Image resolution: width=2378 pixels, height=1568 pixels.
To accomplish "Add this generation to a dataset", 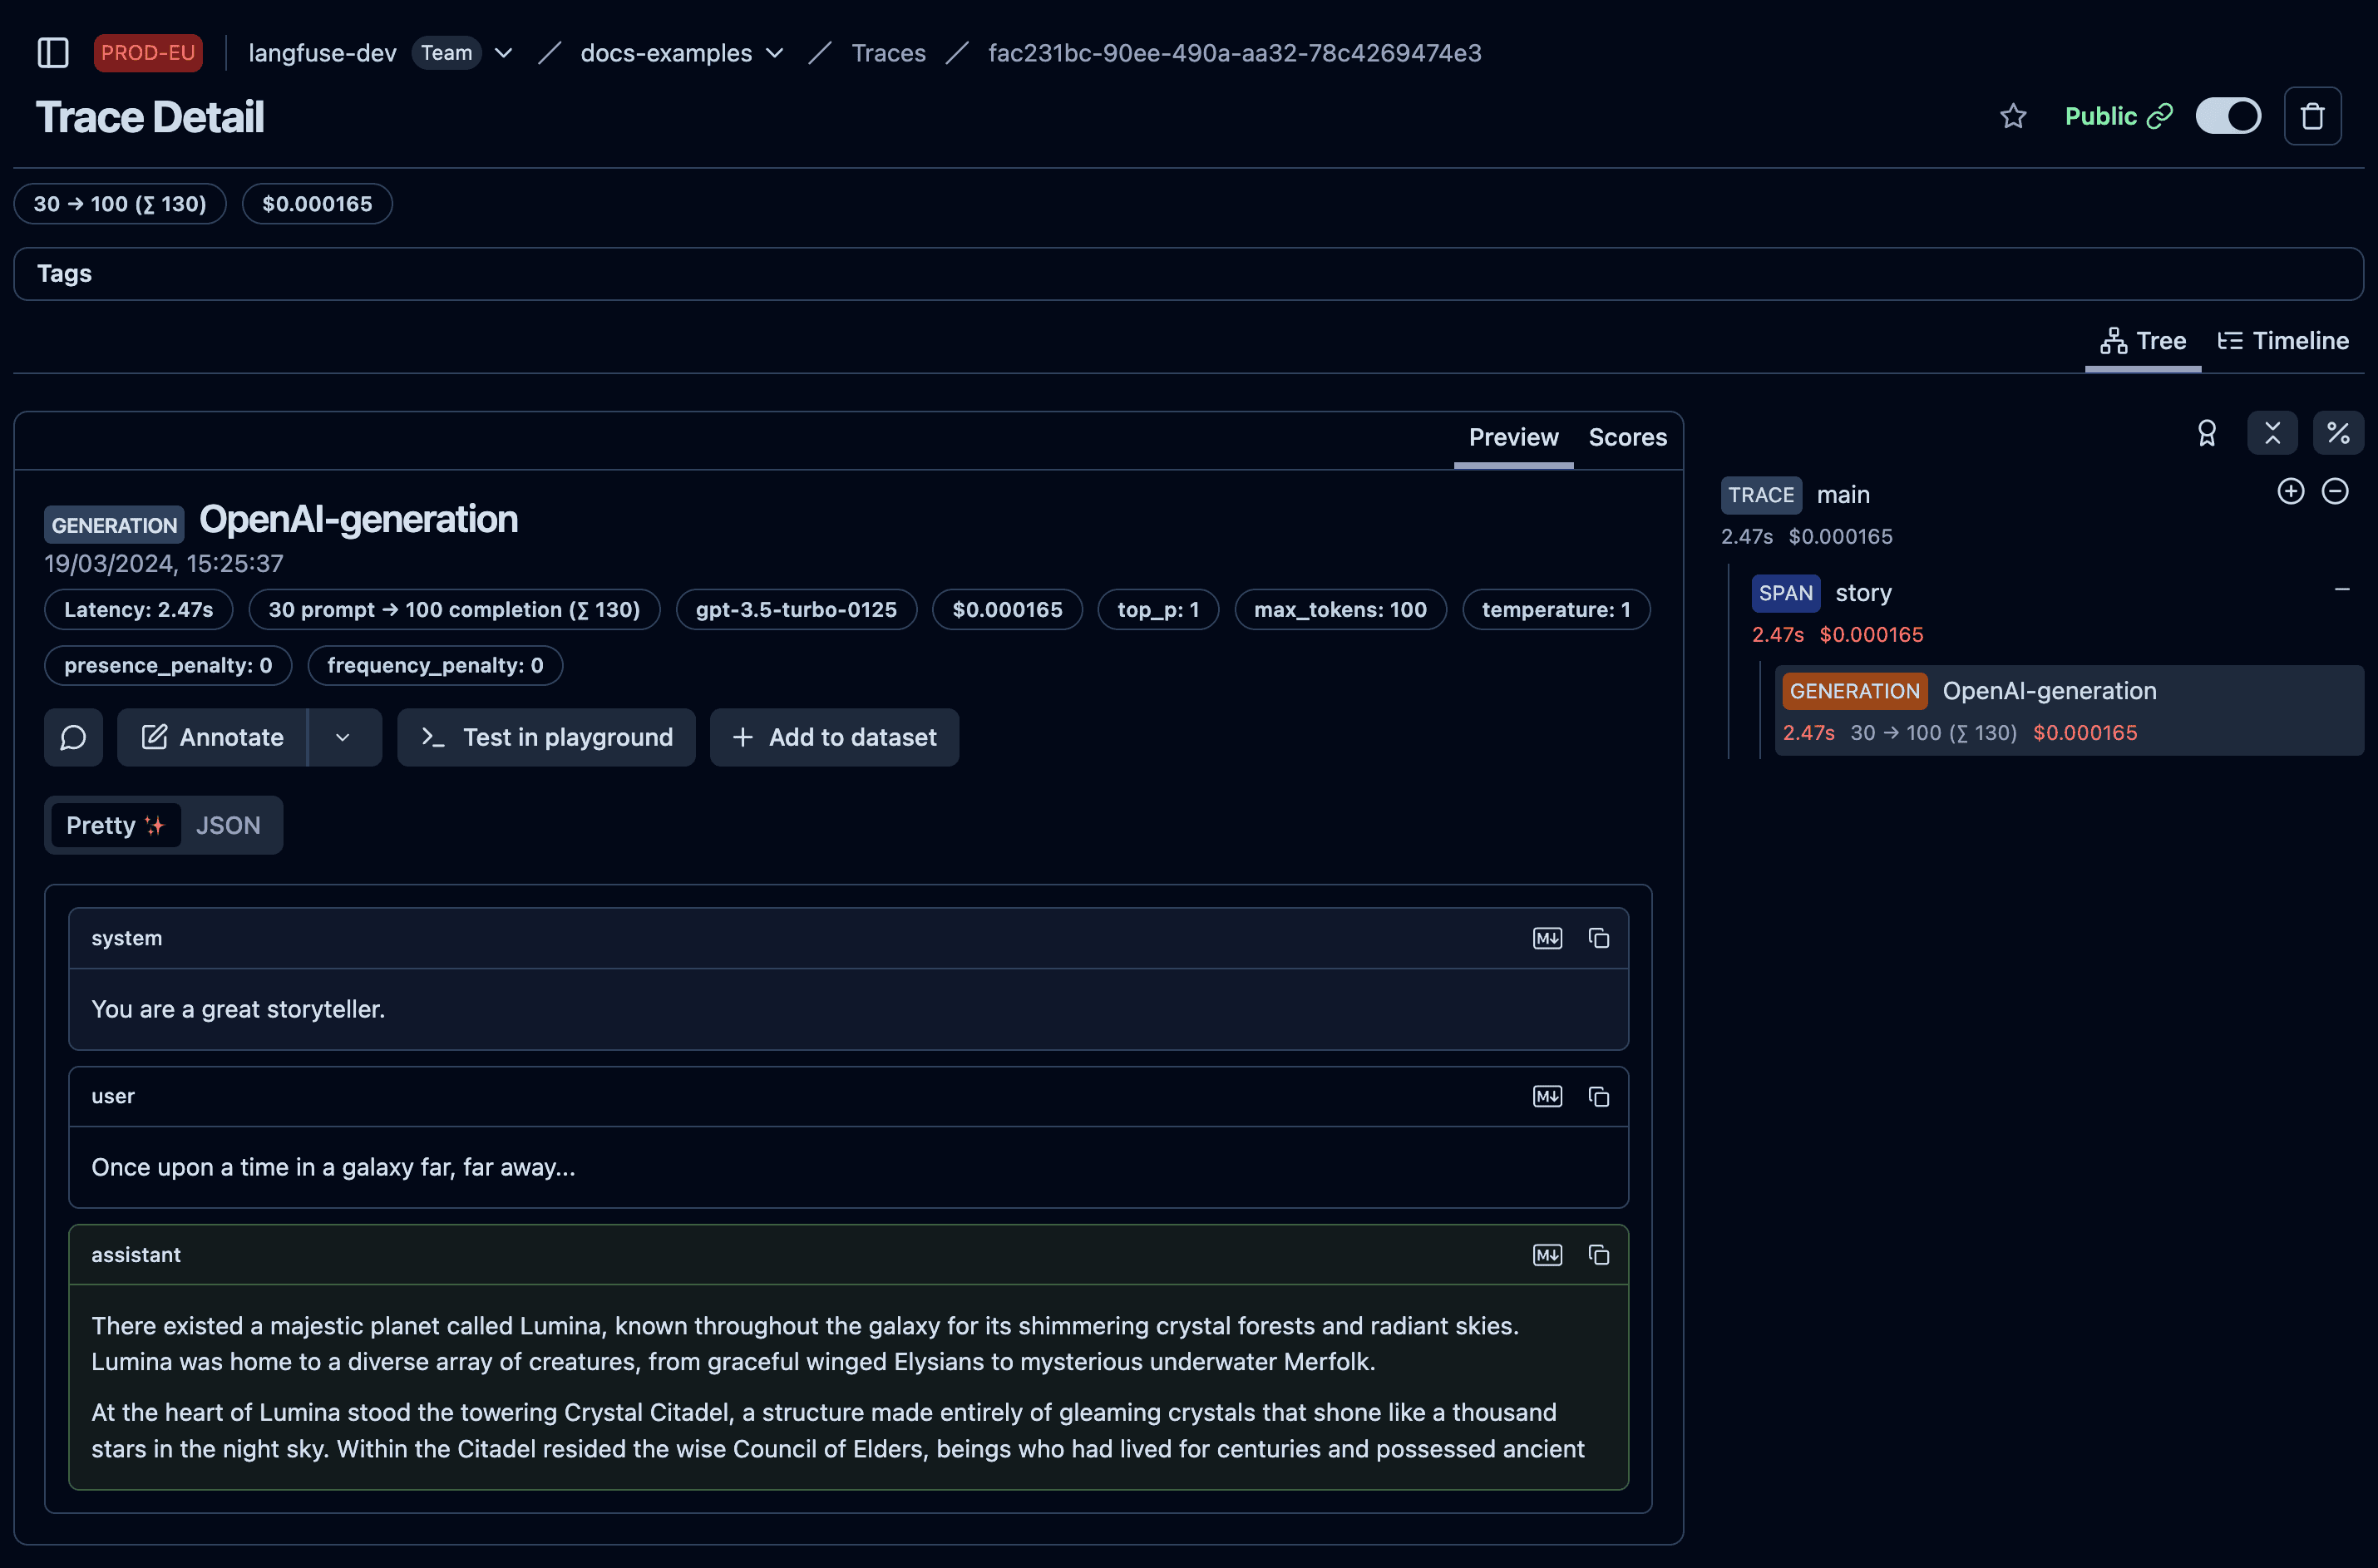I will (834, 737).
